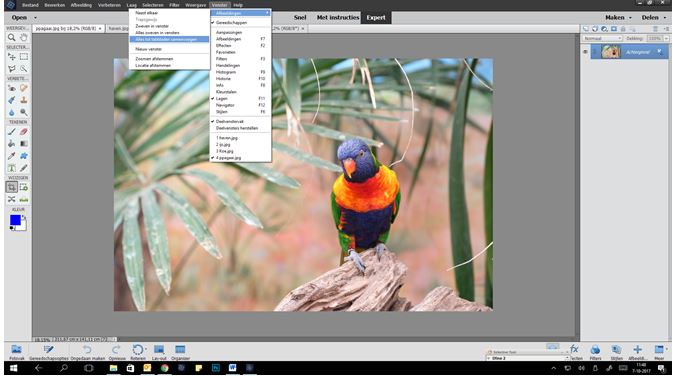The image size is (673, 376).
Task: Open the Stijlen panel
Action: pos(616,352)
